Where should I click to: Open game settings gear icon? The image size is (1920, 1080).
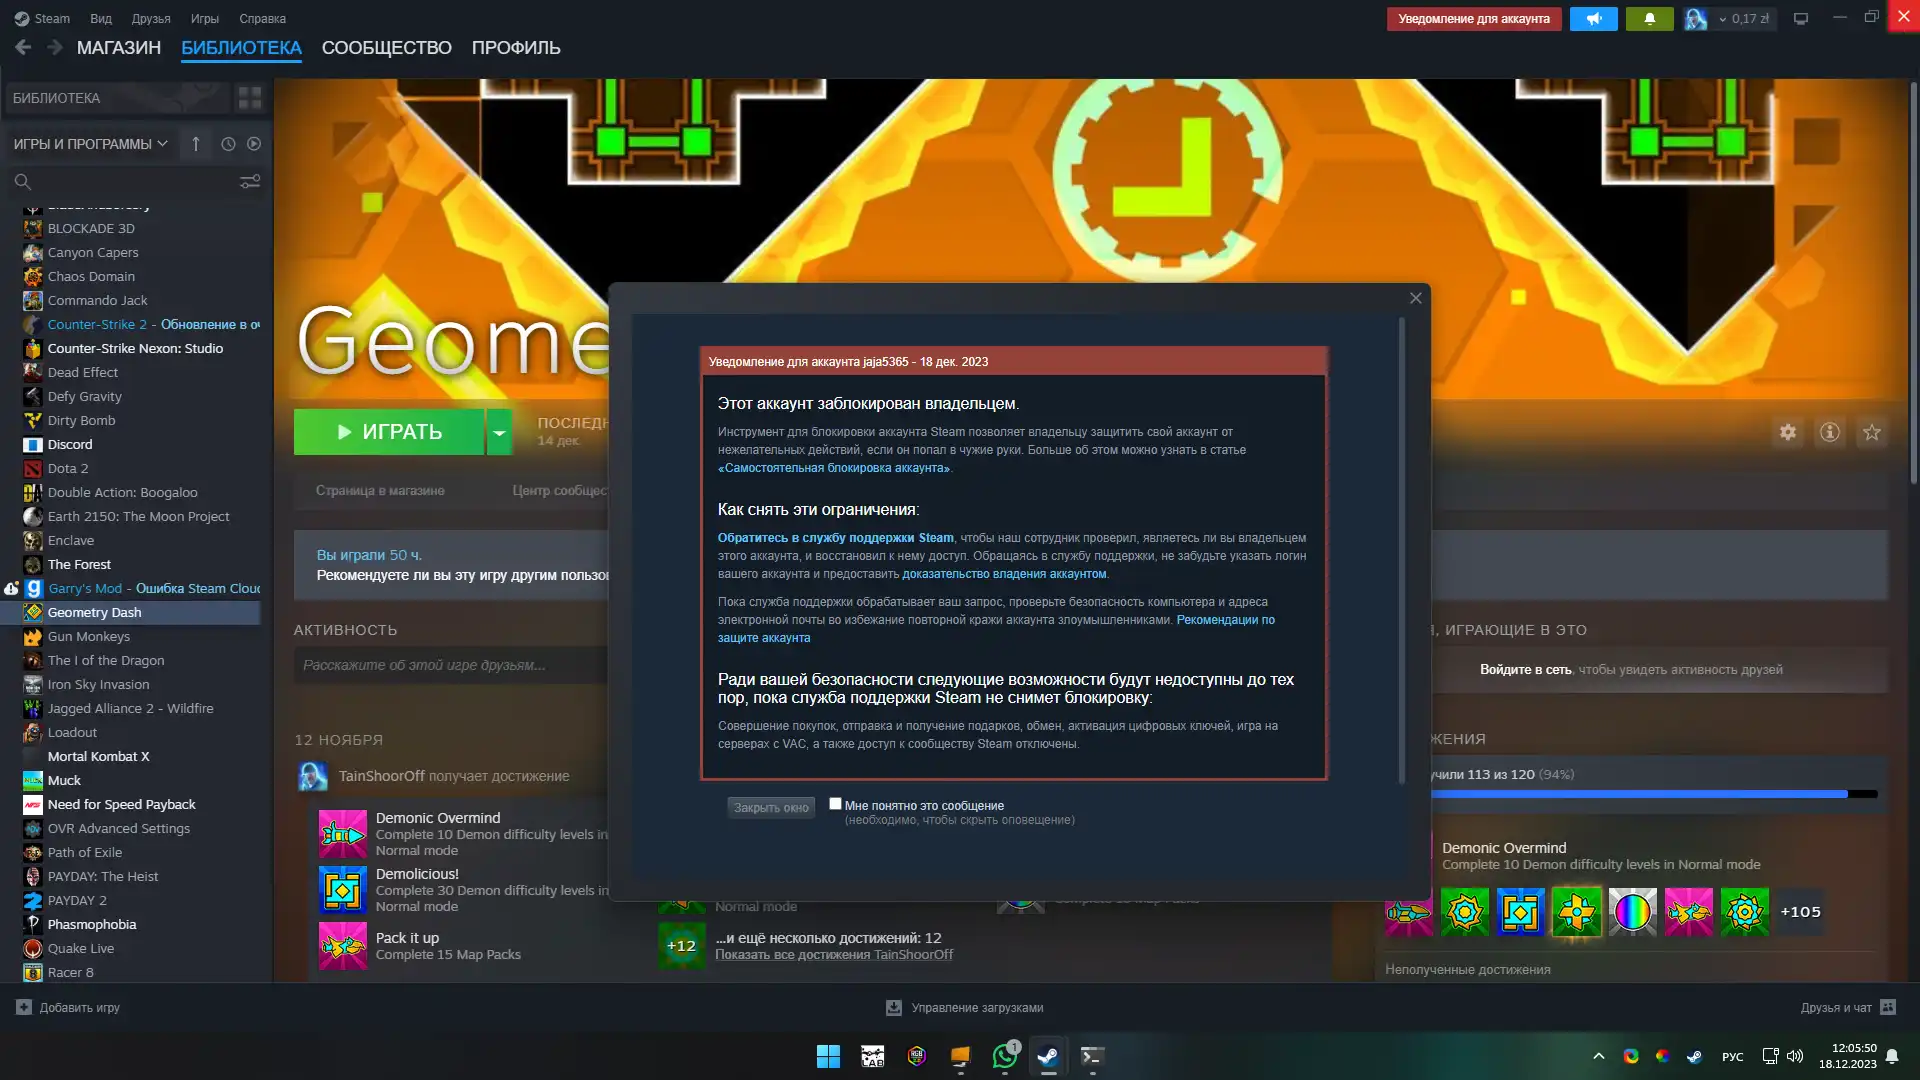(x=1788, y=432)
